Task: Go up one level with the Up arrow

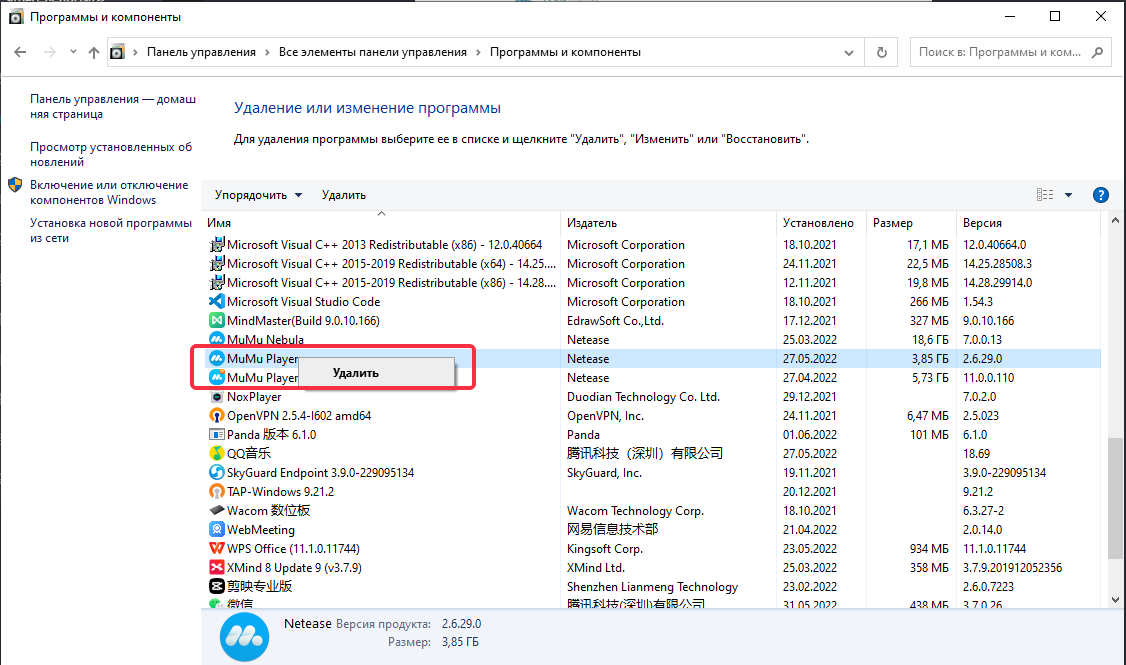Action: pyautogui.click(x=94, y=52)
